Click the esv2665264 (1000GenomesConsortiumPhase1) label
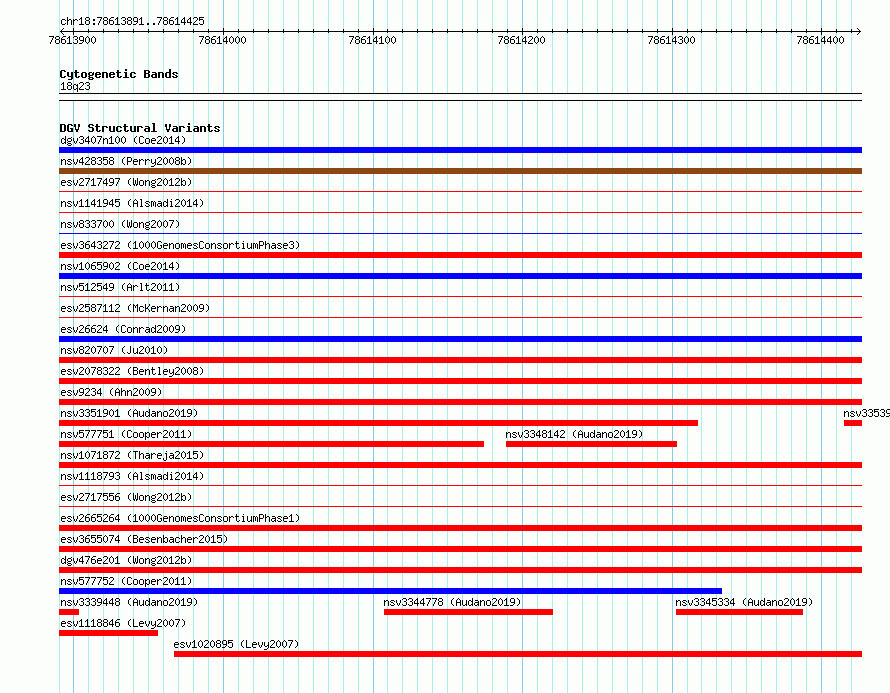The height and width of the screenshot is (693, 890). click(x=180, y=518)
